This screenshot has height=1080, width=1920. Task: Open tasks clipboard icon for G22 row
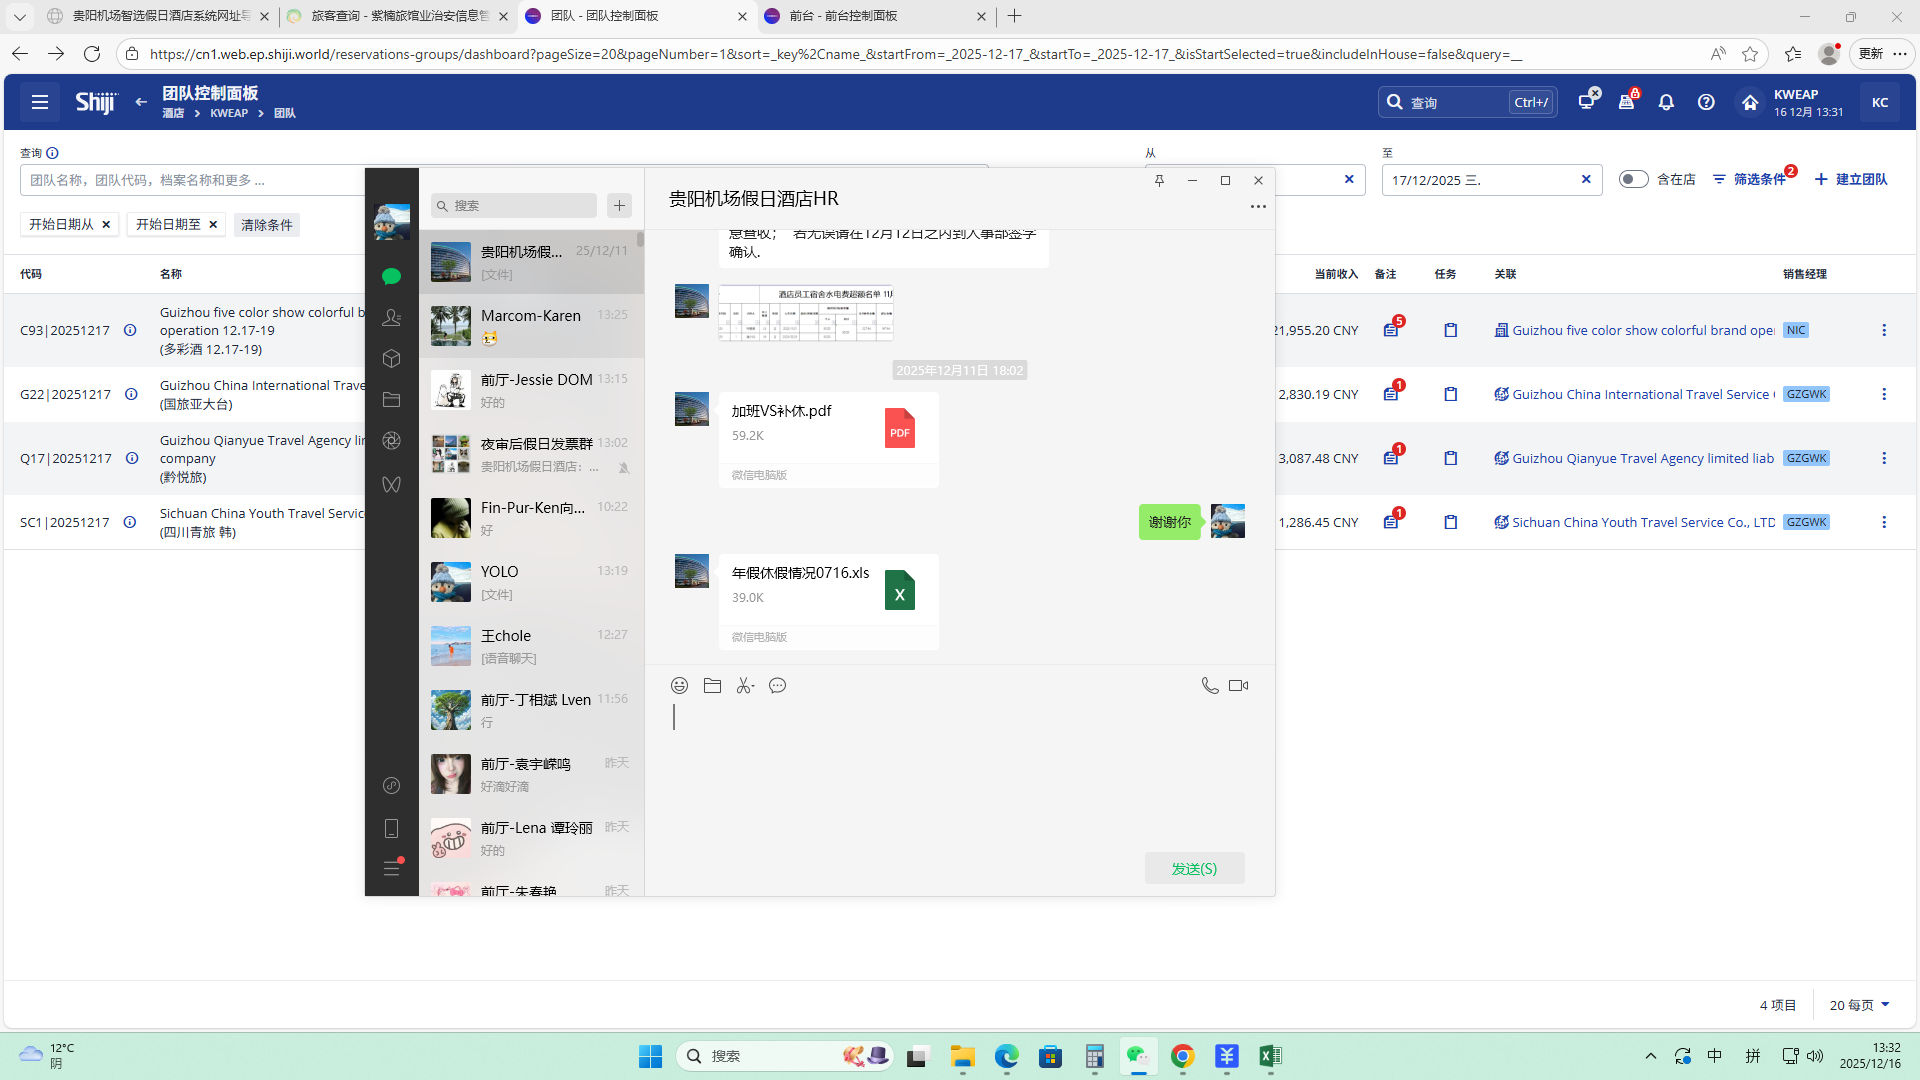coord(1450,394)
